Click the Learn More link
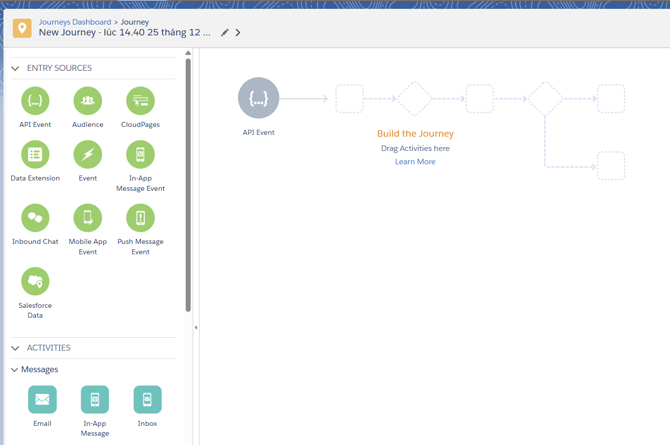 pos(415,161)
